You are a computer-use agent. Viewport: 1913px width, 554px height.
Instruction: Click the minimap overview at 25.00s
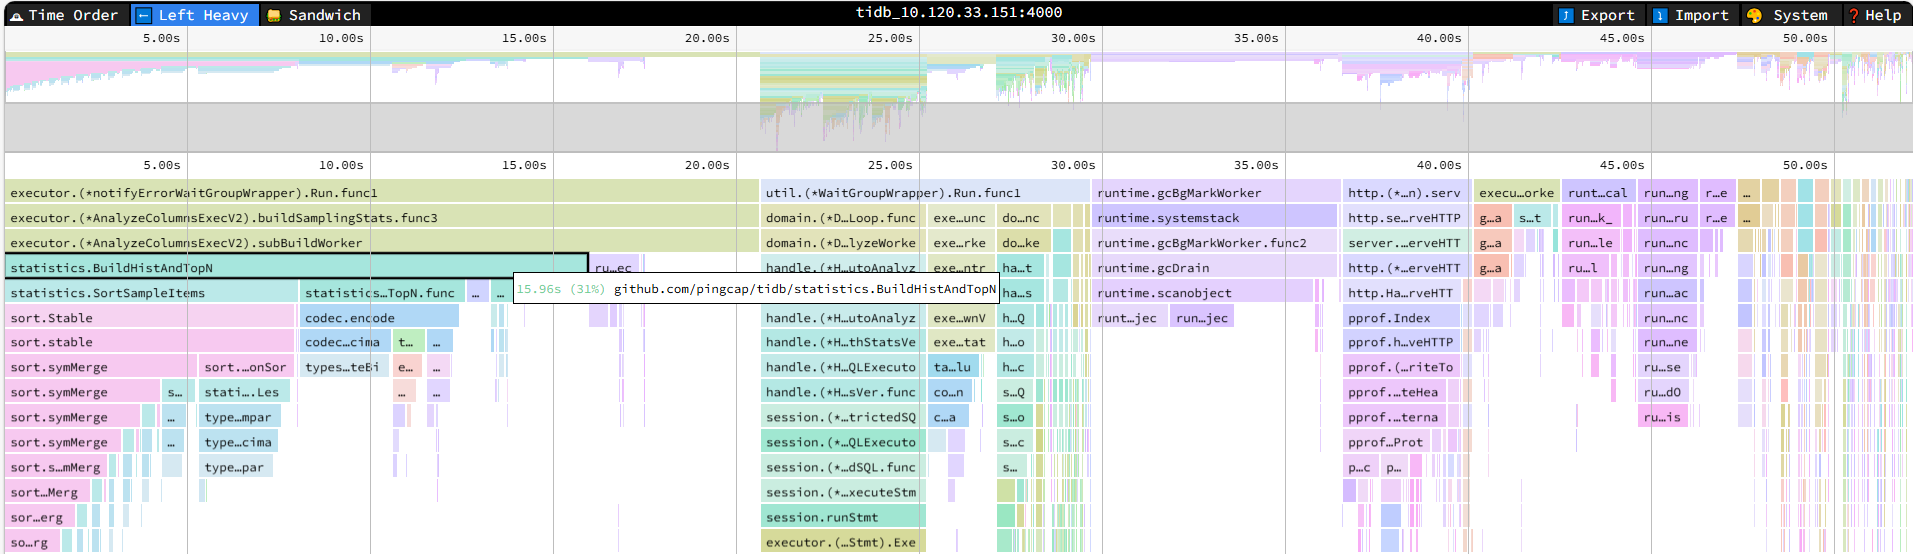tap(890, 80)
